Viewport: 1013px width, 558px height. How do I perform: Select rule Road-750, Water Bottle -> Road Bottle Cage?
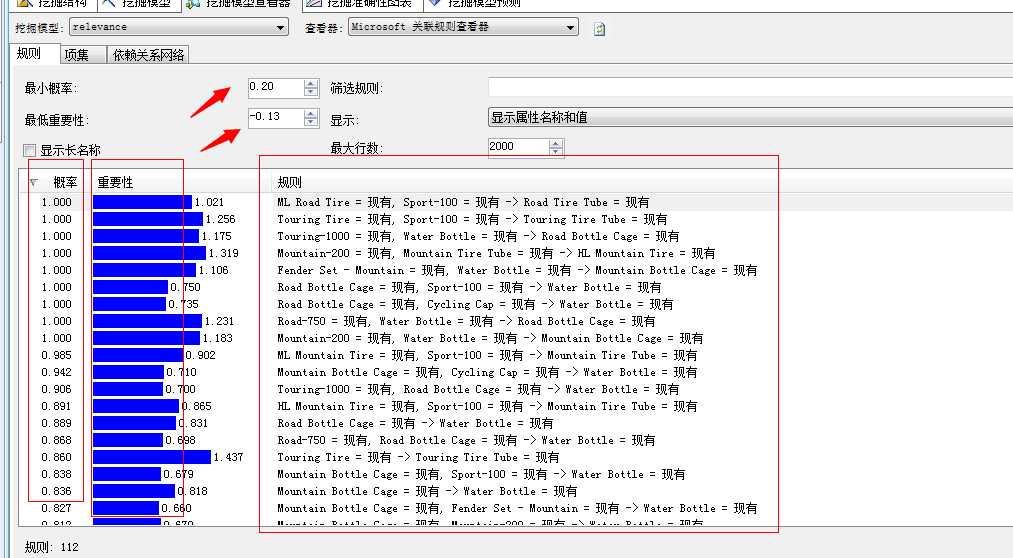[x=466, y=321]
